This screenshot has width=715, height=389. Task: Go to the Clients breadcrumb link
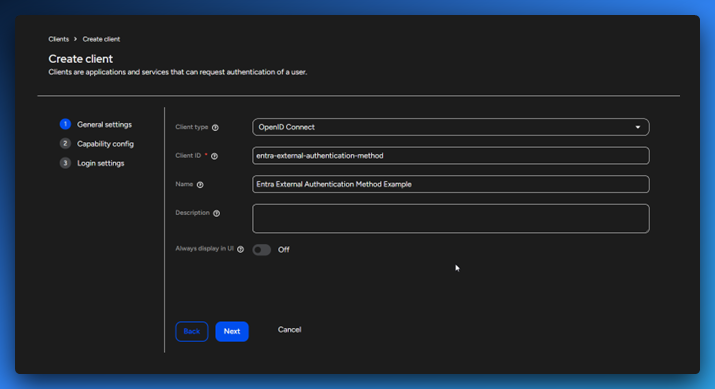click(59, 39)
